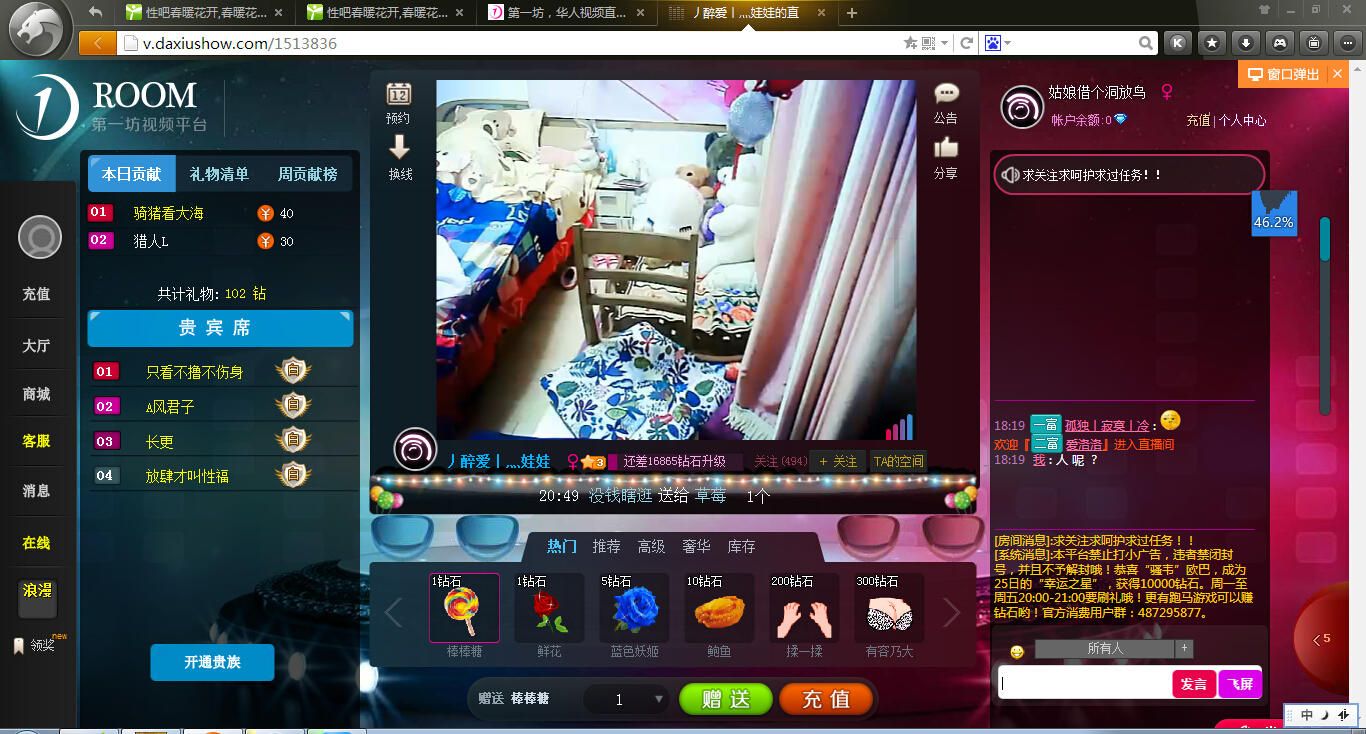Screen dimensions: 1366x734
Task: Switch to the 礼物清单 tab
Action: coord(220,174)
